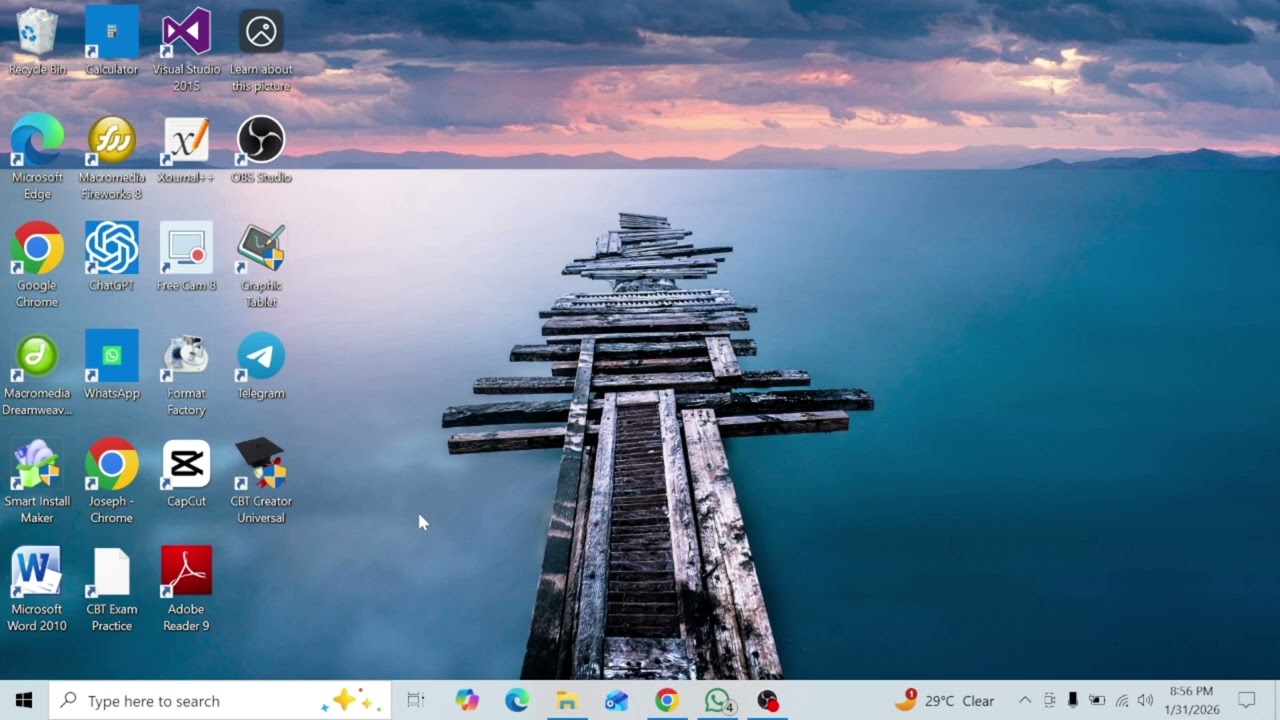Select the Format Factory icon
Screen dimensions: 1280x720
pyautogui.click(x=186, y=374)
